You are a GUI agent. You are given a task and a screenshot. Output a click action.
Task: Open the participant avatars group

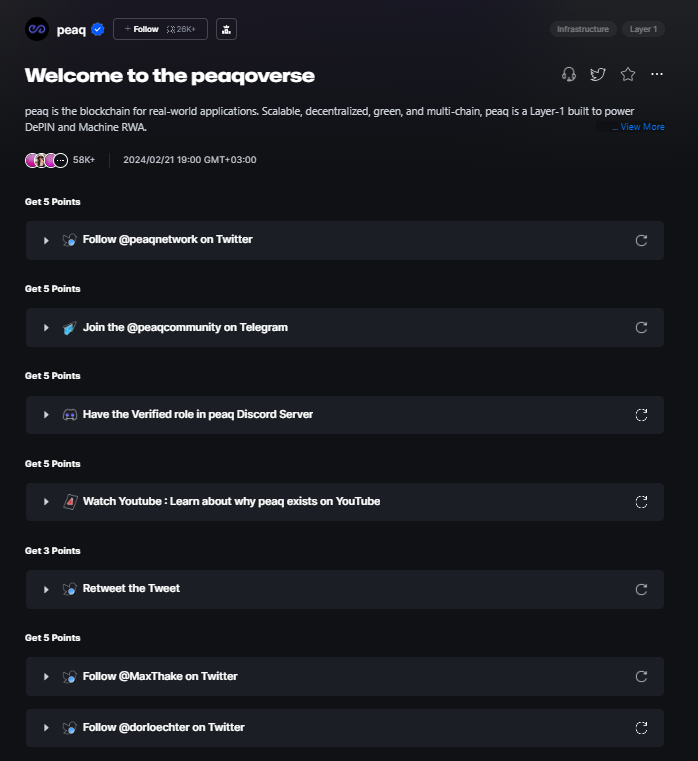[x=47, y=160]
